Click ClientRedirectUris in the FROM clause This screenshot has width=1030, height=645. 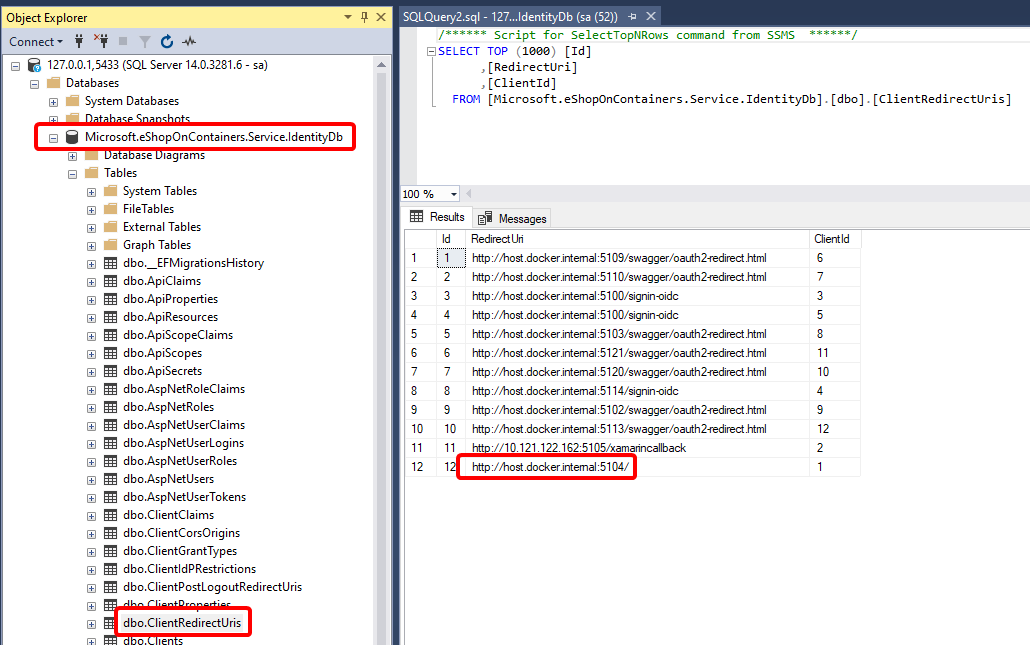coord(942,99)
